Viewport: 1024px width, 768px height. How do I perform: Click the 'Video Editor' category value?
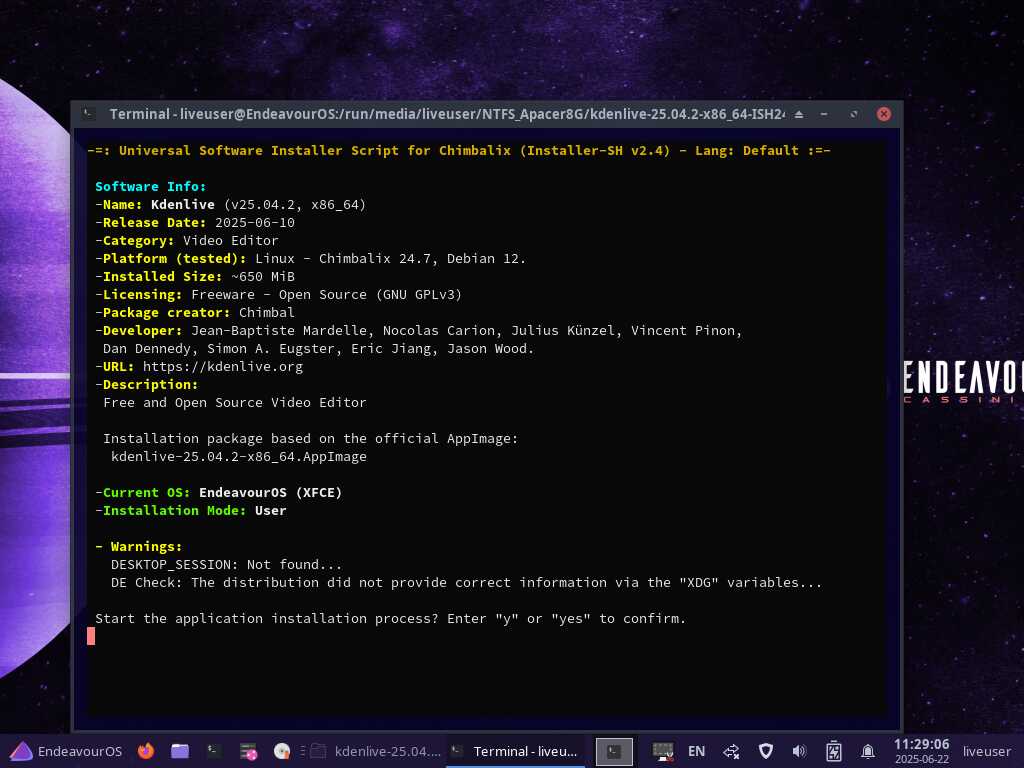(x=231, y=240)
